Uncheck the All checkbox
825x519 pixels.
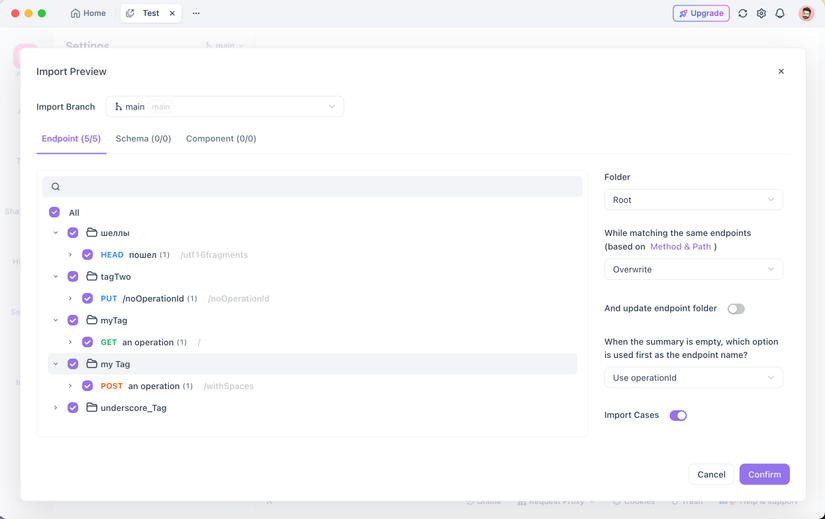click(x=55, y=213)
